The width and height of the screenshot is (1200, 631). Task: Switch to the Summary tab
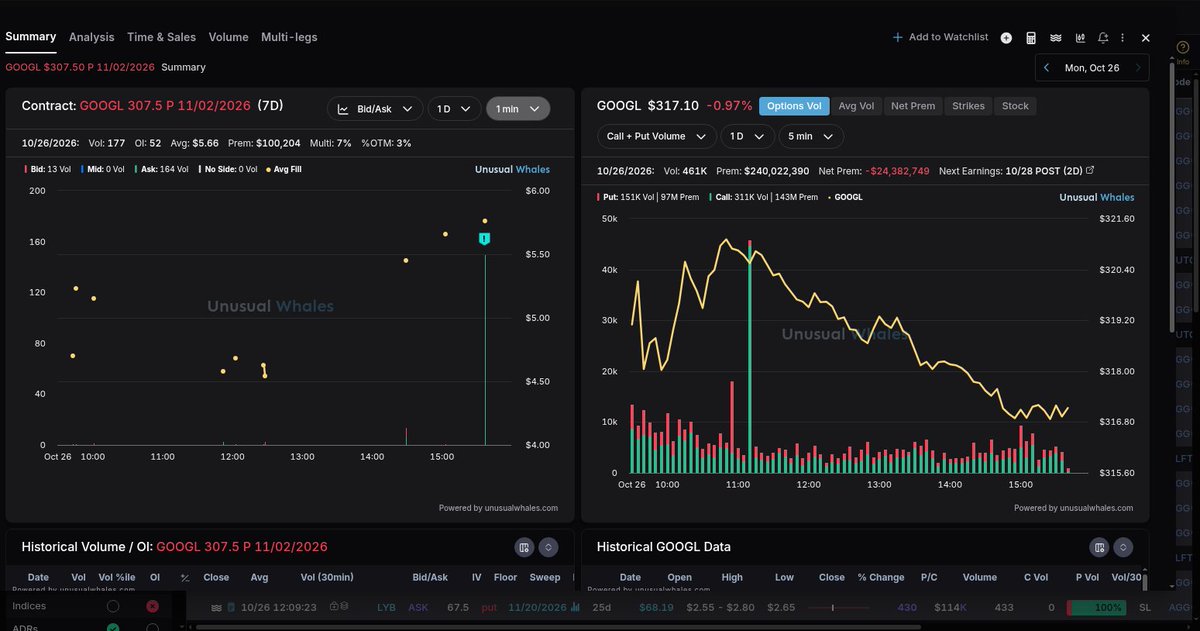(x=31, y=37)
